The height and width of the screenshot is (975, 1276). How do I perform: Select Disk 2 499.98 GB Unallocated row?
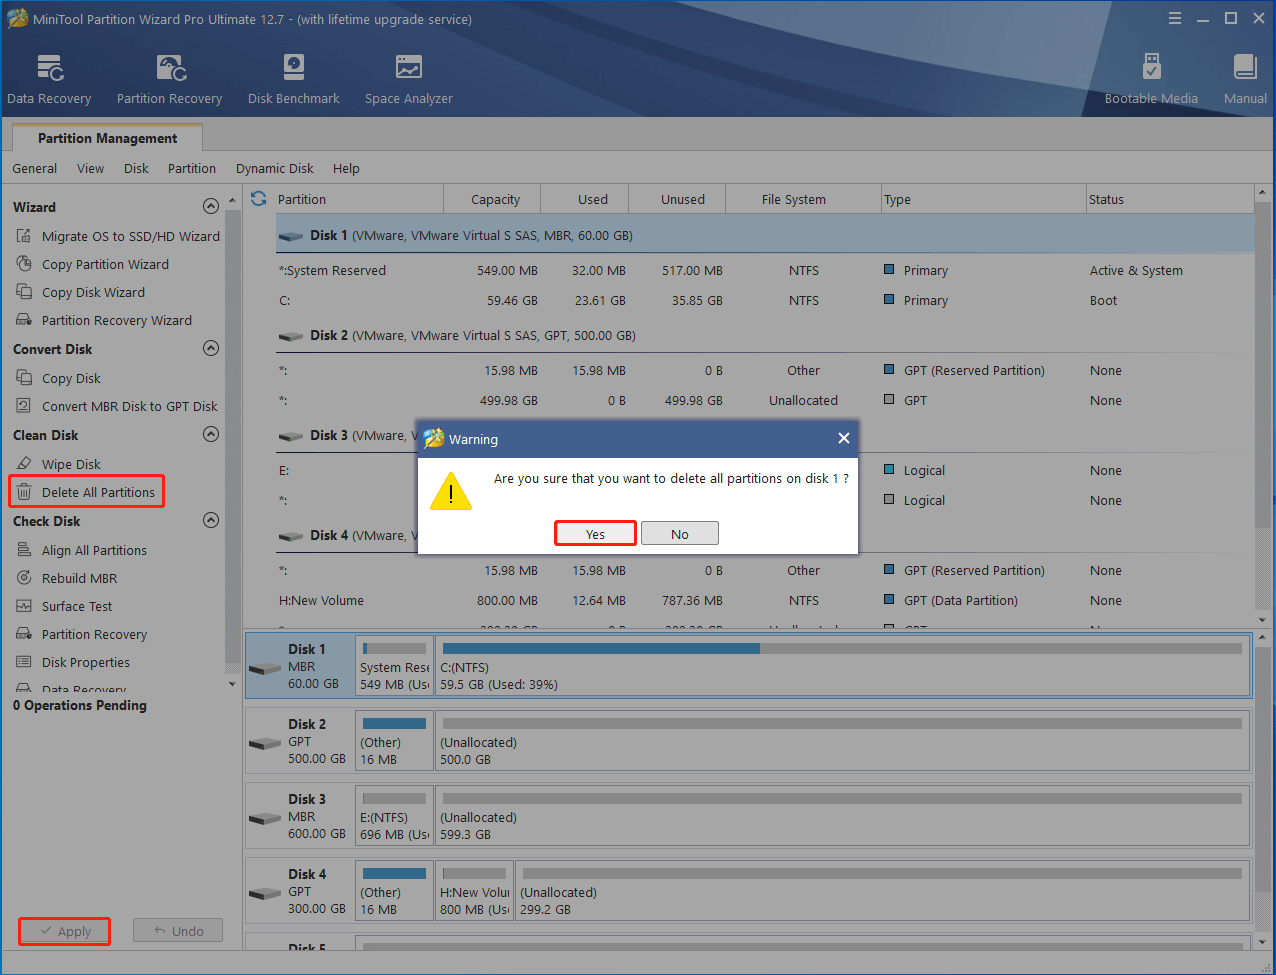click(x=765, y=400)
